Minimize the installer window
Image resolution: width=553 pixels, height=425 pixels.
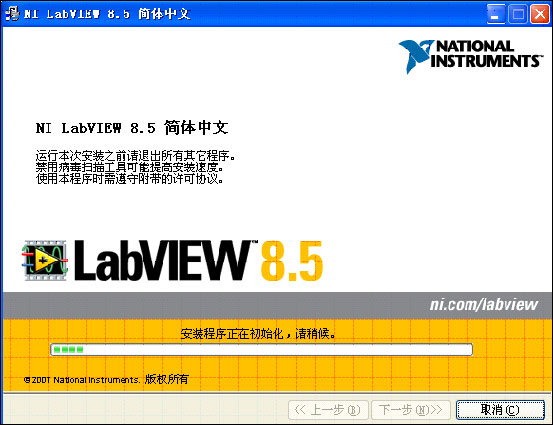pyautogui.click(x=496, y=14)
